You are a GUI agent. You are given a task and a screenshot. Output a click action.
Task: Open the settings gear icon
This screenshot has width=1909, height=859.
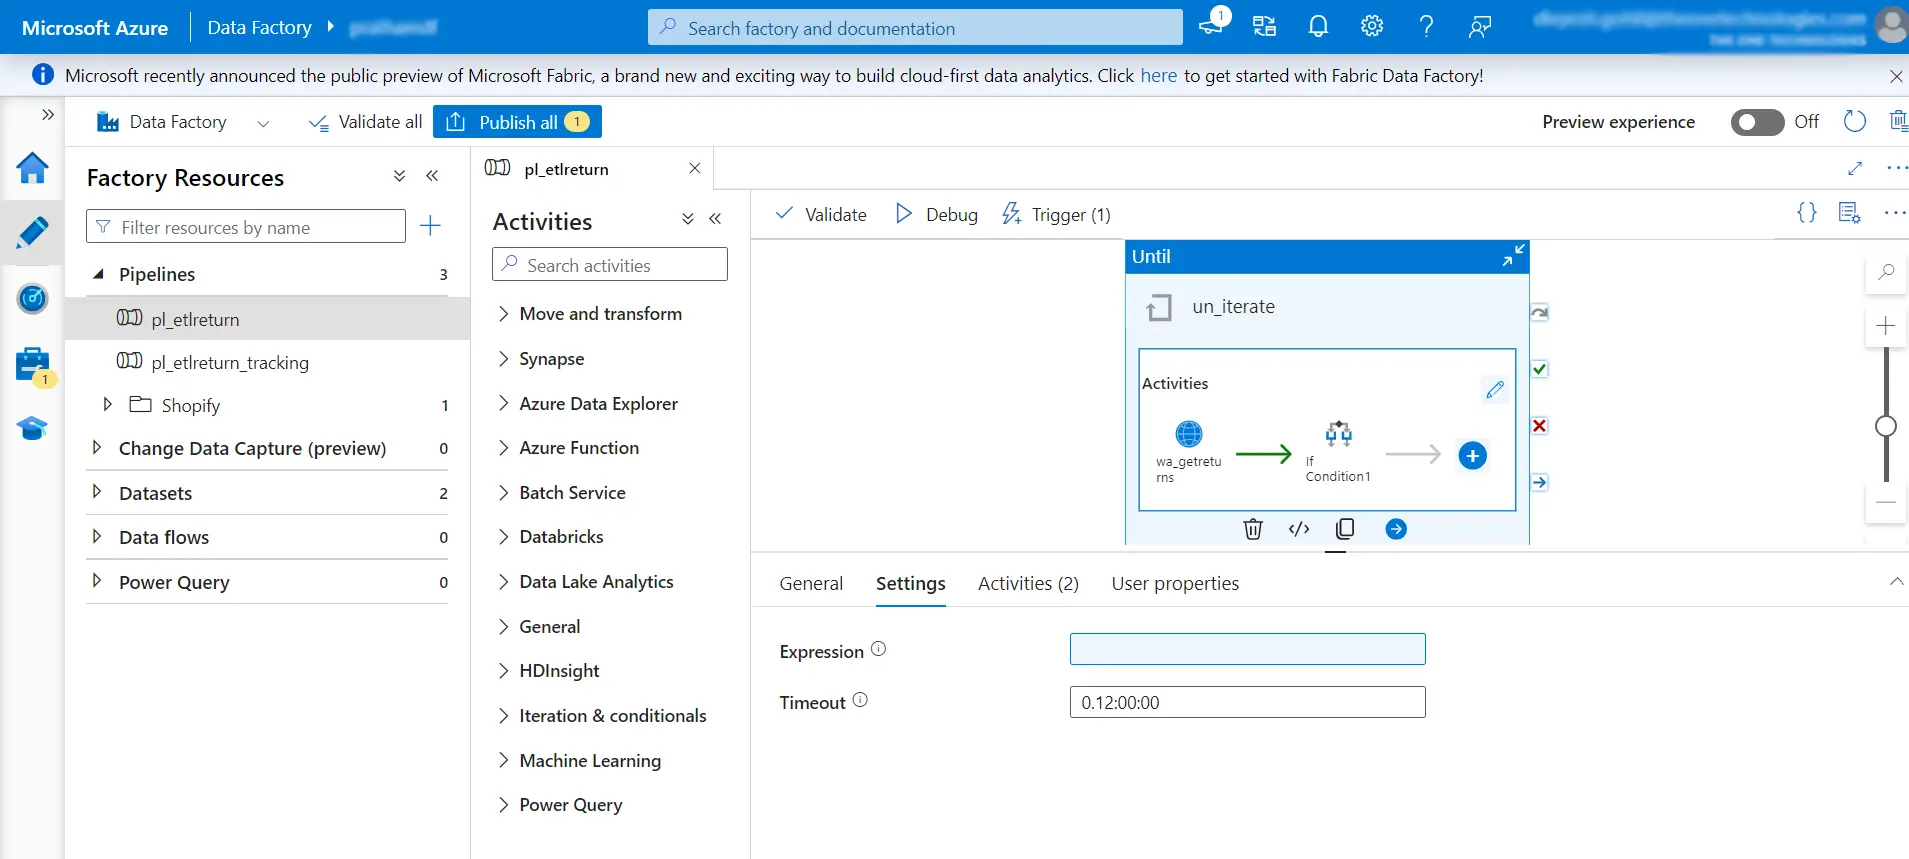click(1372, 27)
